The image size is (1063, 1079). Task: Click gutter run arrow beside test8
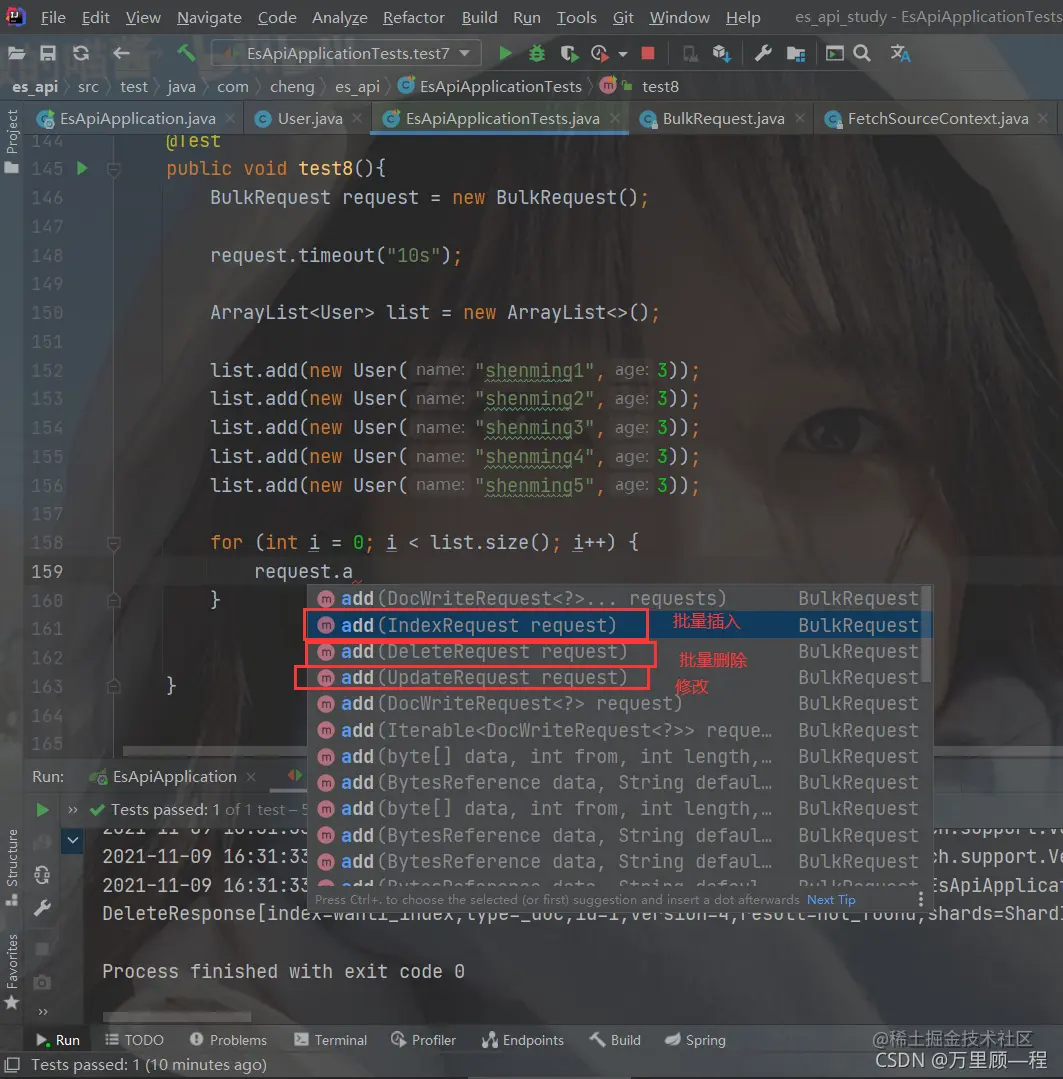coord(82,168)
